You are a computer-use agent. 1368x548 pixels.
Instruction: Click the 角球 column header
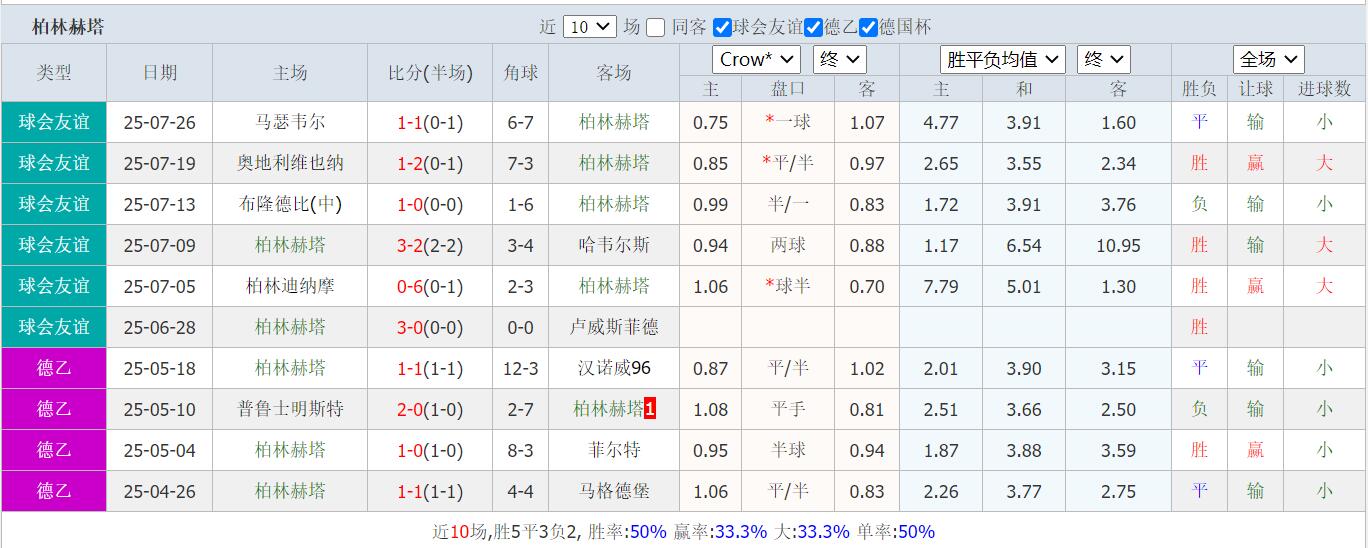[521, 73]
